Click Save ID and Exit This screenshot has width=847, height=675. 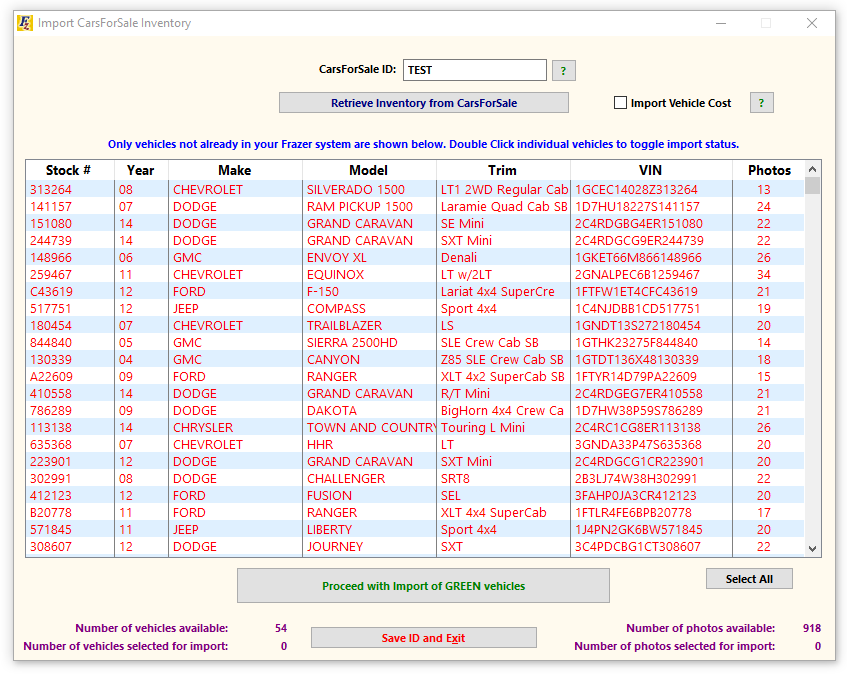point(424,638)
